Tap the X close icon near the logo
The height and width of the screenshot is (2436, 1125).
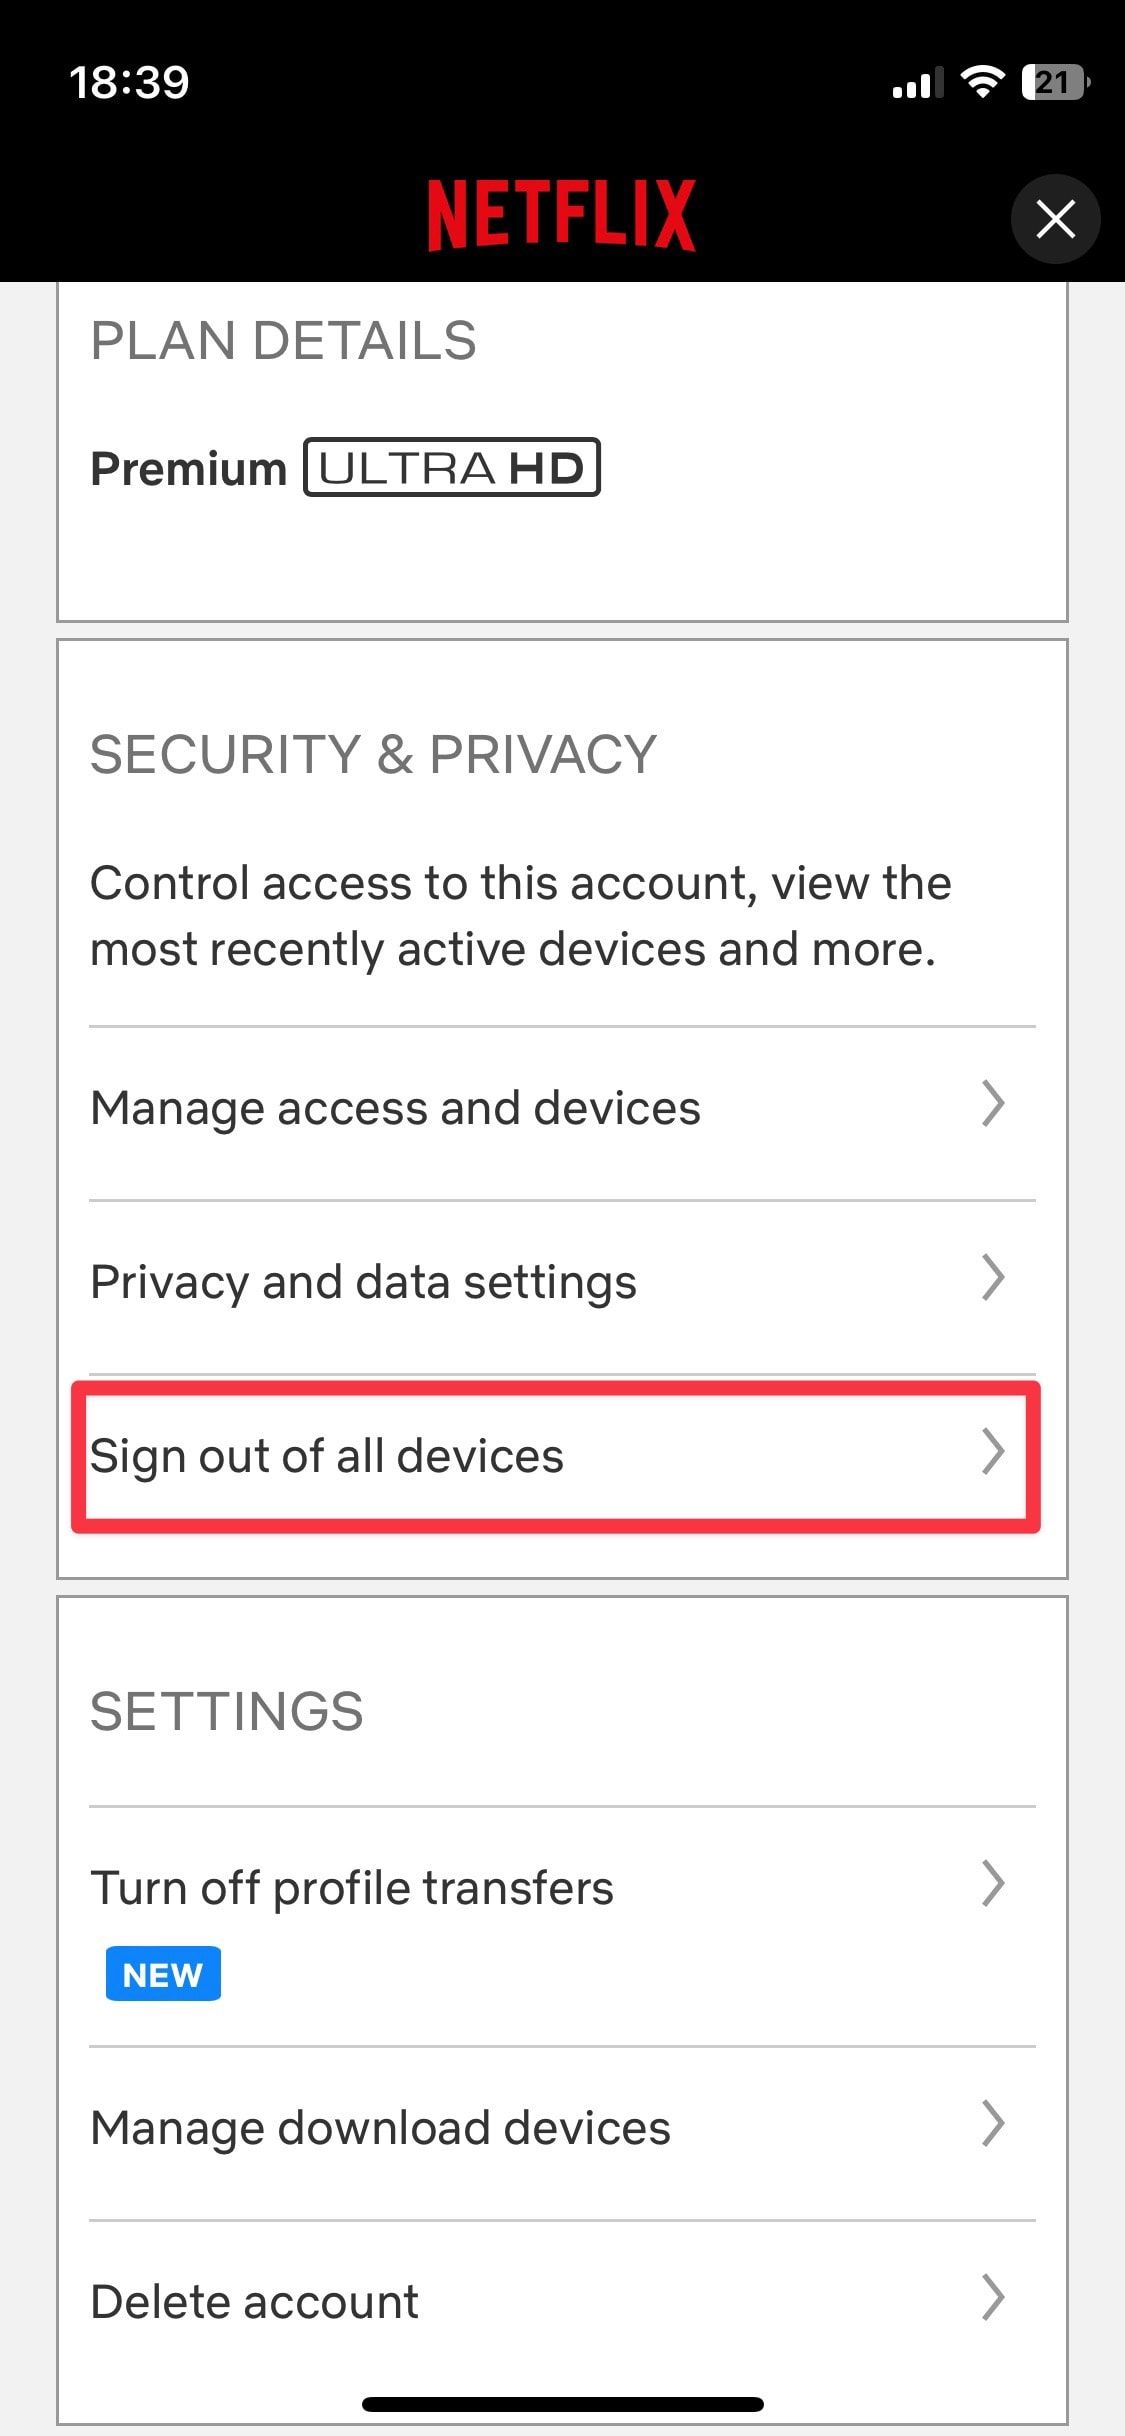coord(1055,219)
